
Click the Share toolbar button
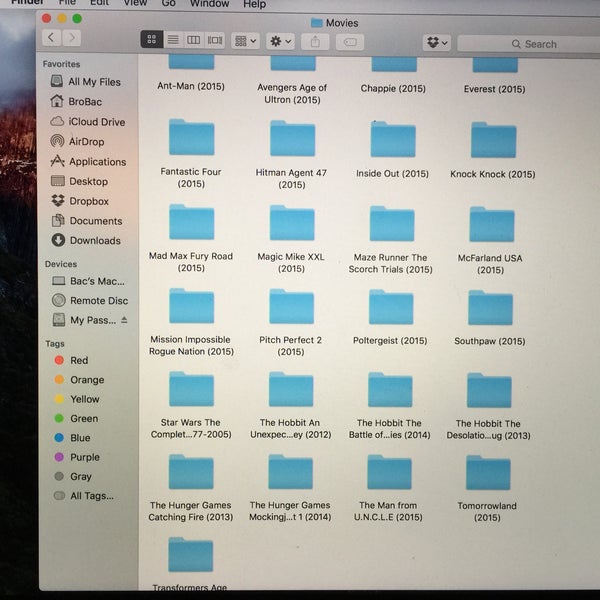[315, 42]
